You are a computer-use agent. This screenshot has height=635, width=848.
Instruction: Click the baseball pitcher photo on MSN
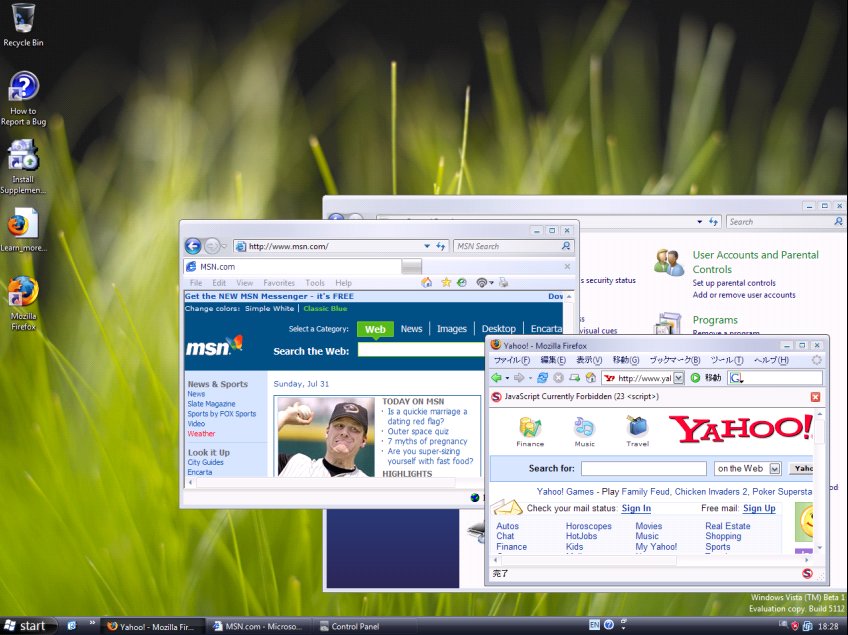[326, 437]
